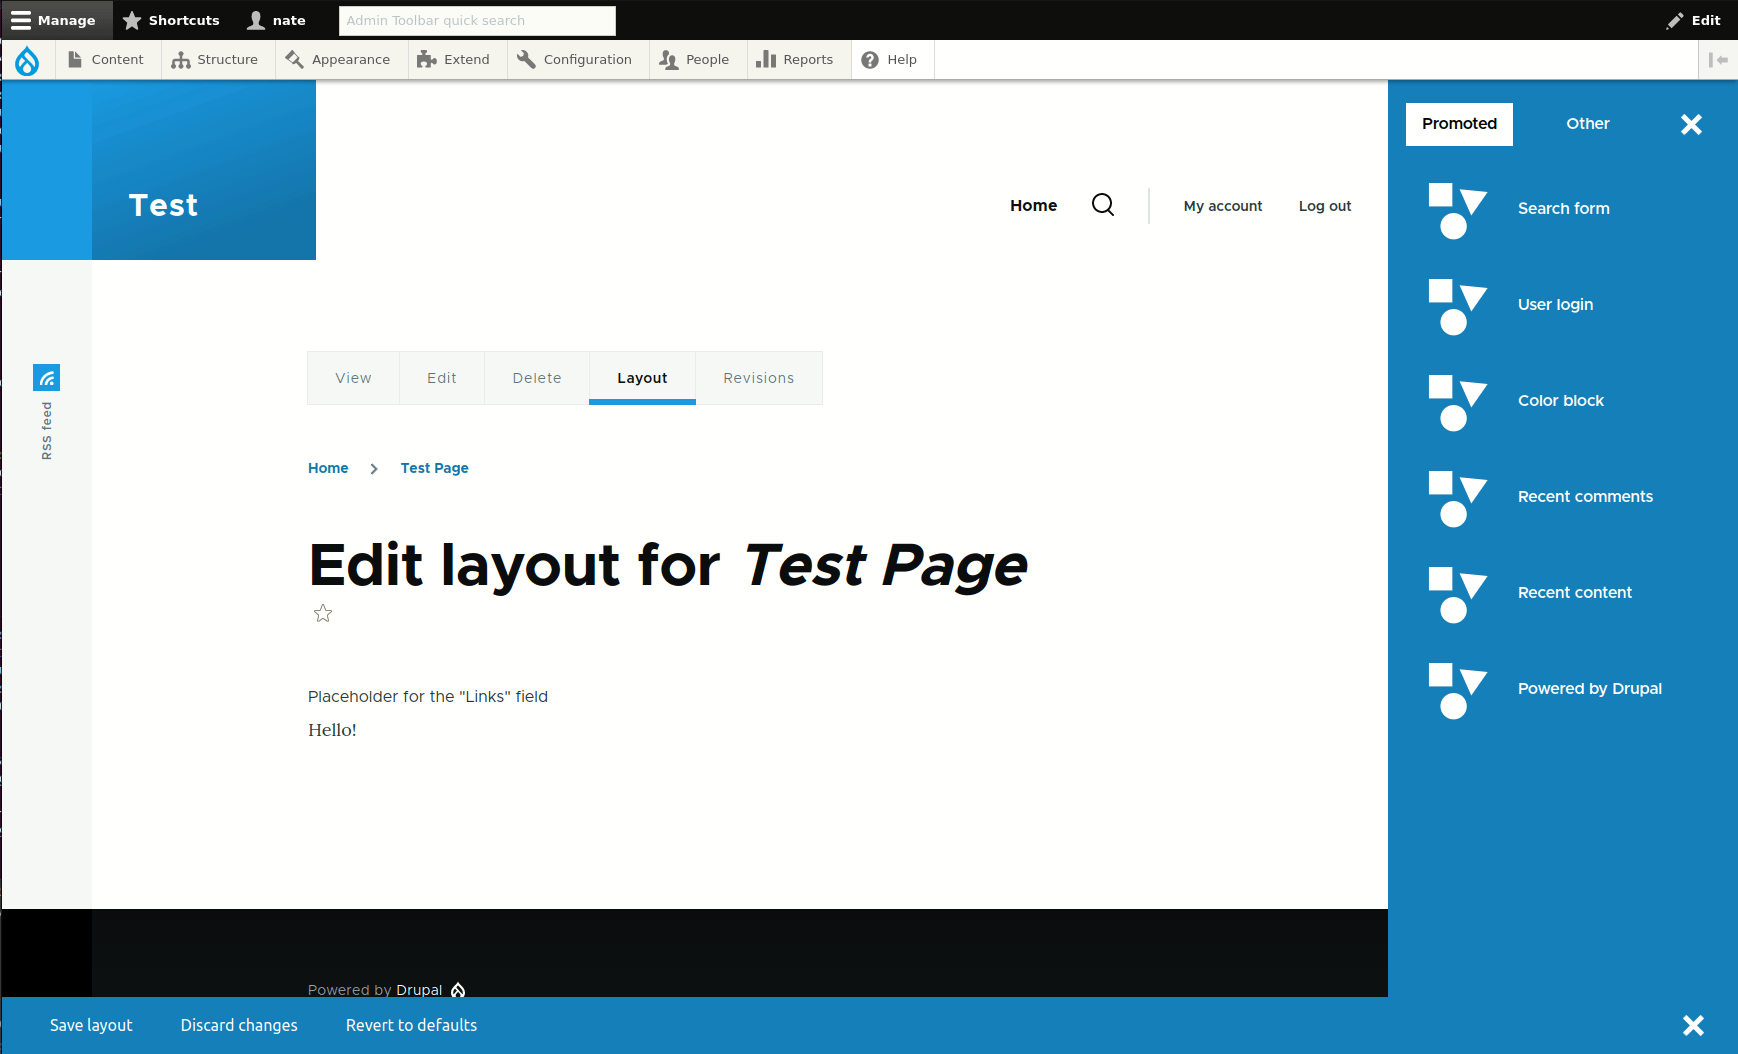The image size is (1738, 1054).
Task: Expand the Shortcuts tray
Action: click(x=172, y=20)
